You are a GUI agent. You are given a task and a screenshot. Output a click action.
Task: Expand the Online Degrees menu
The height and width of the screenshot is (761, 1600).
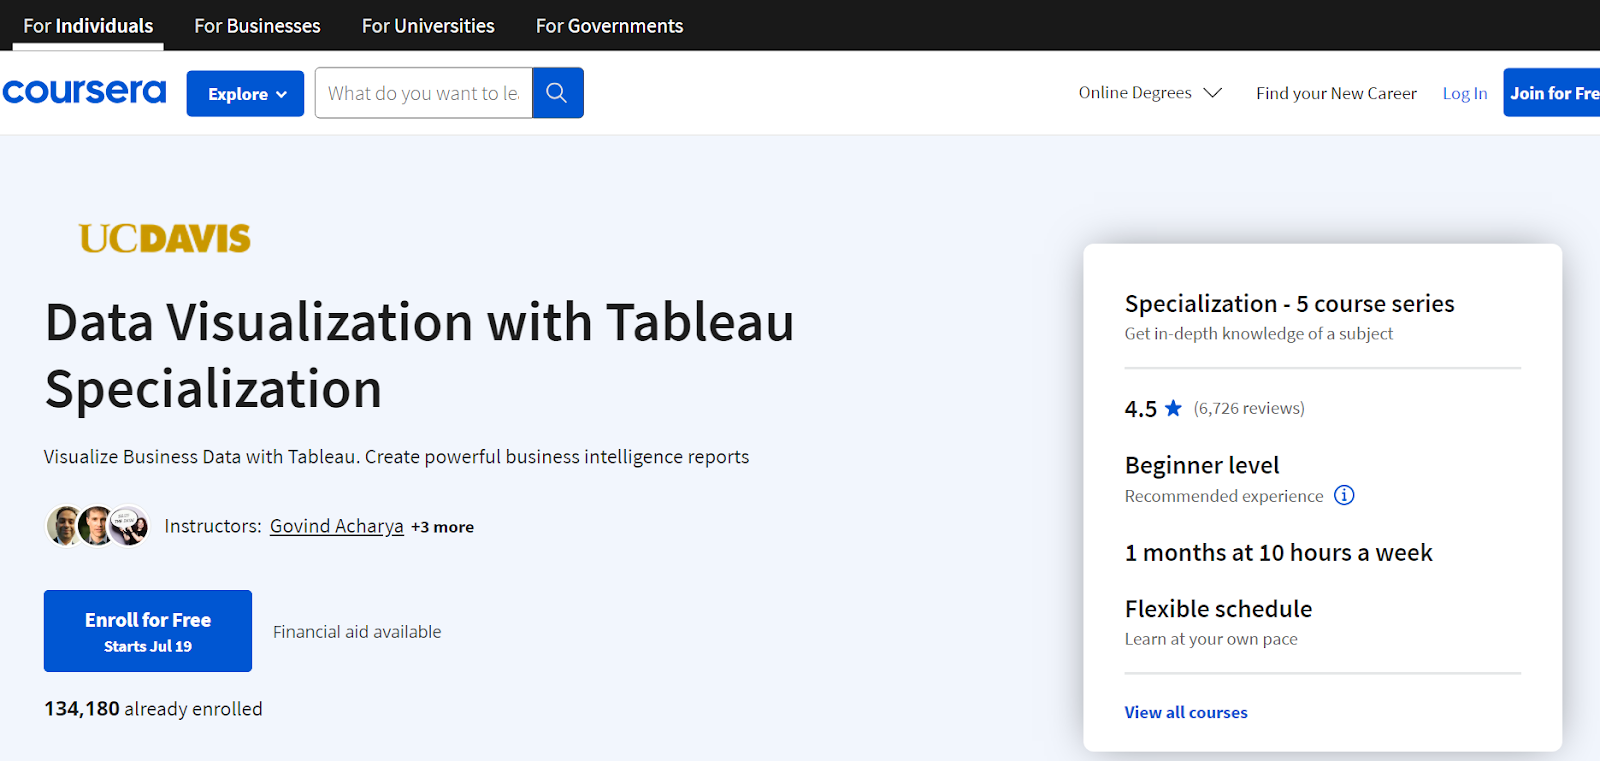point(1150,93)
